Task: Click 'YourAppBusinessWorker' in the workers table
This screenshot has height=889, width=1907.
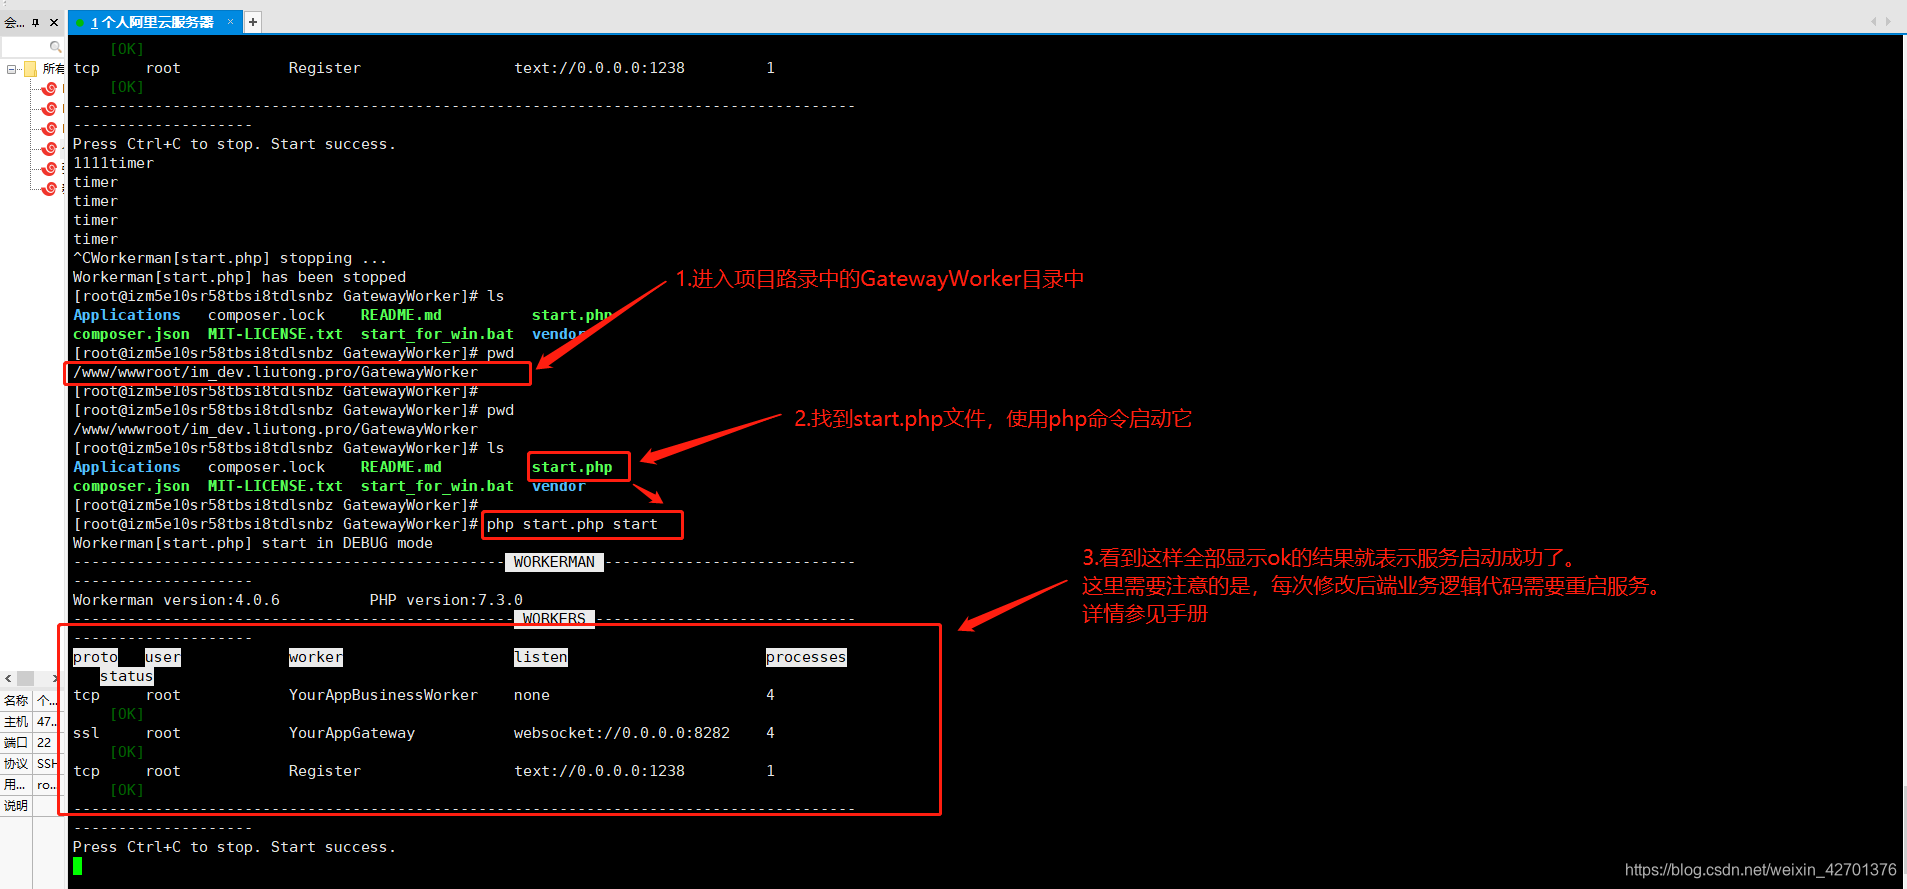Action: pyautogui.click(x=383, y=695)
